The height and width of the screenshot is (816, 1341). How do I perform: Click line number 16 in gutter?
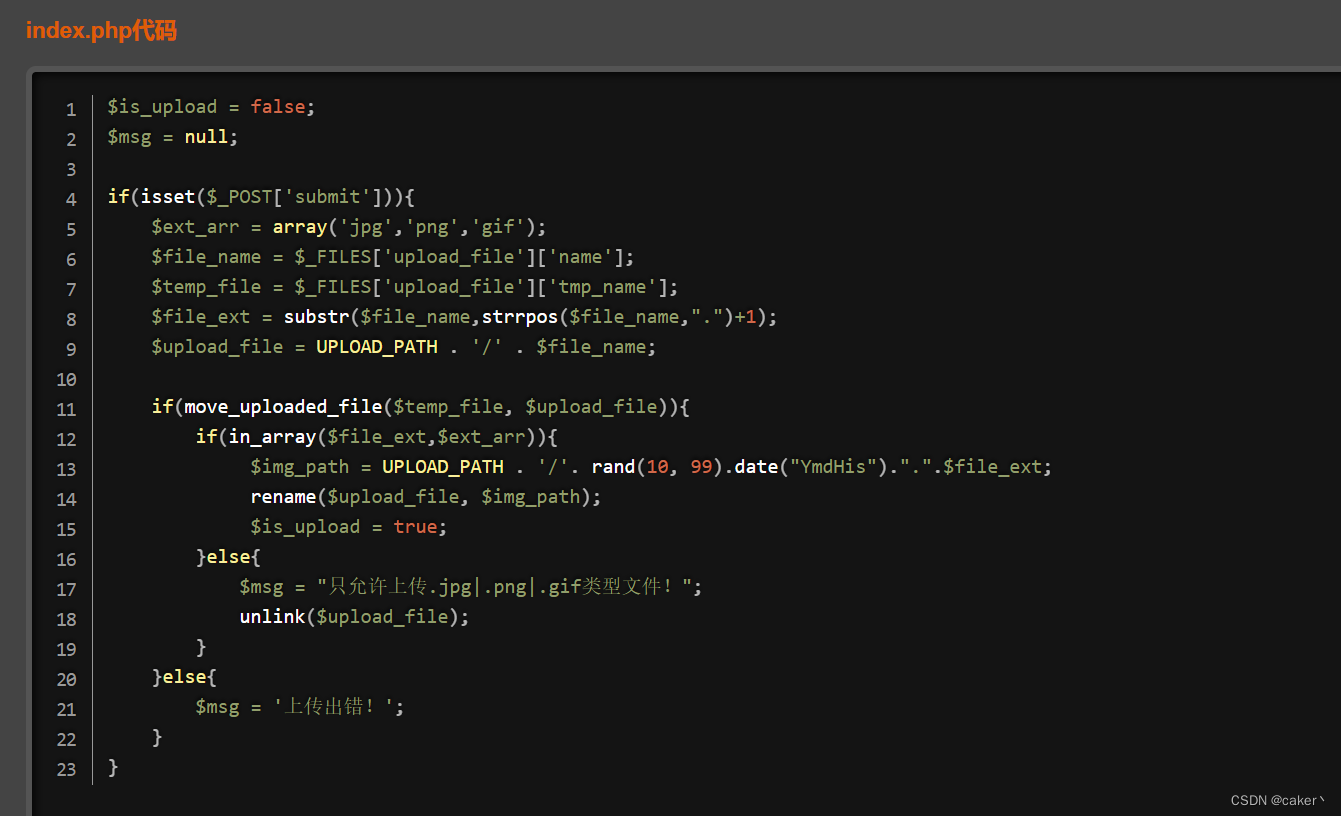(x=67, y=559)
